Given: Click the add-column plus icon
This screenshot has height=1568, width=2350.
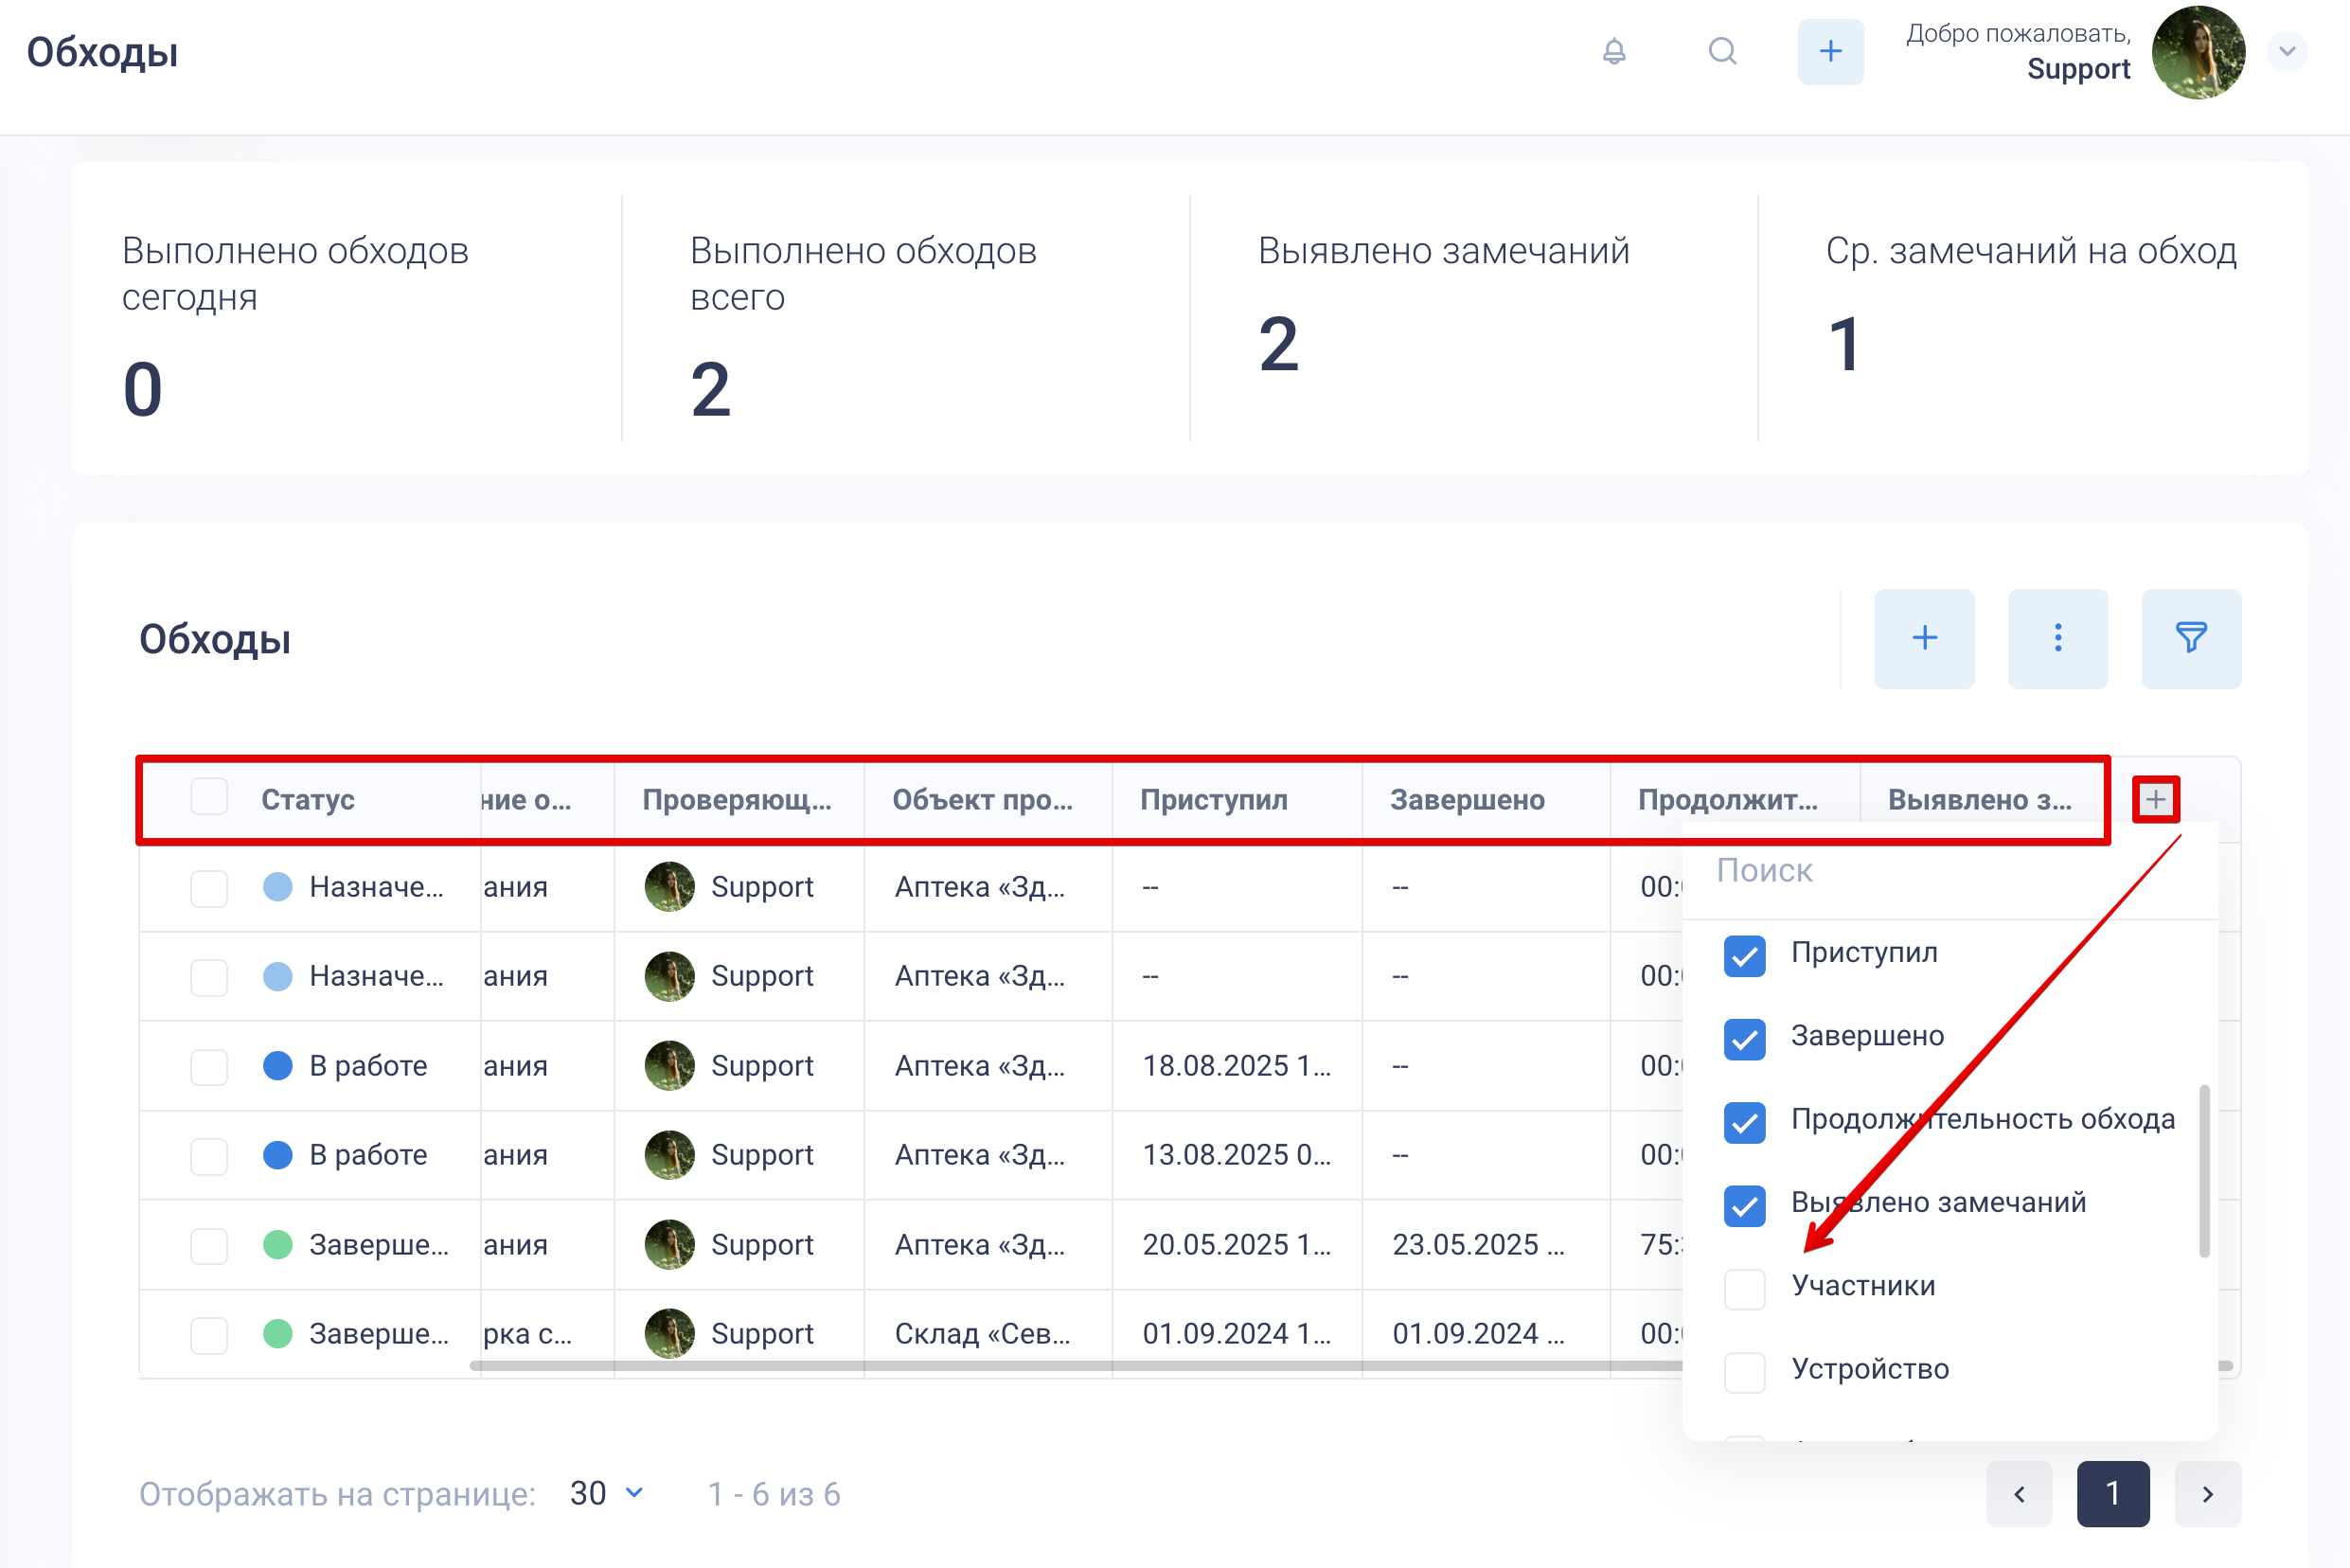Looking at the screenshot, I should tap(2154, 799).
